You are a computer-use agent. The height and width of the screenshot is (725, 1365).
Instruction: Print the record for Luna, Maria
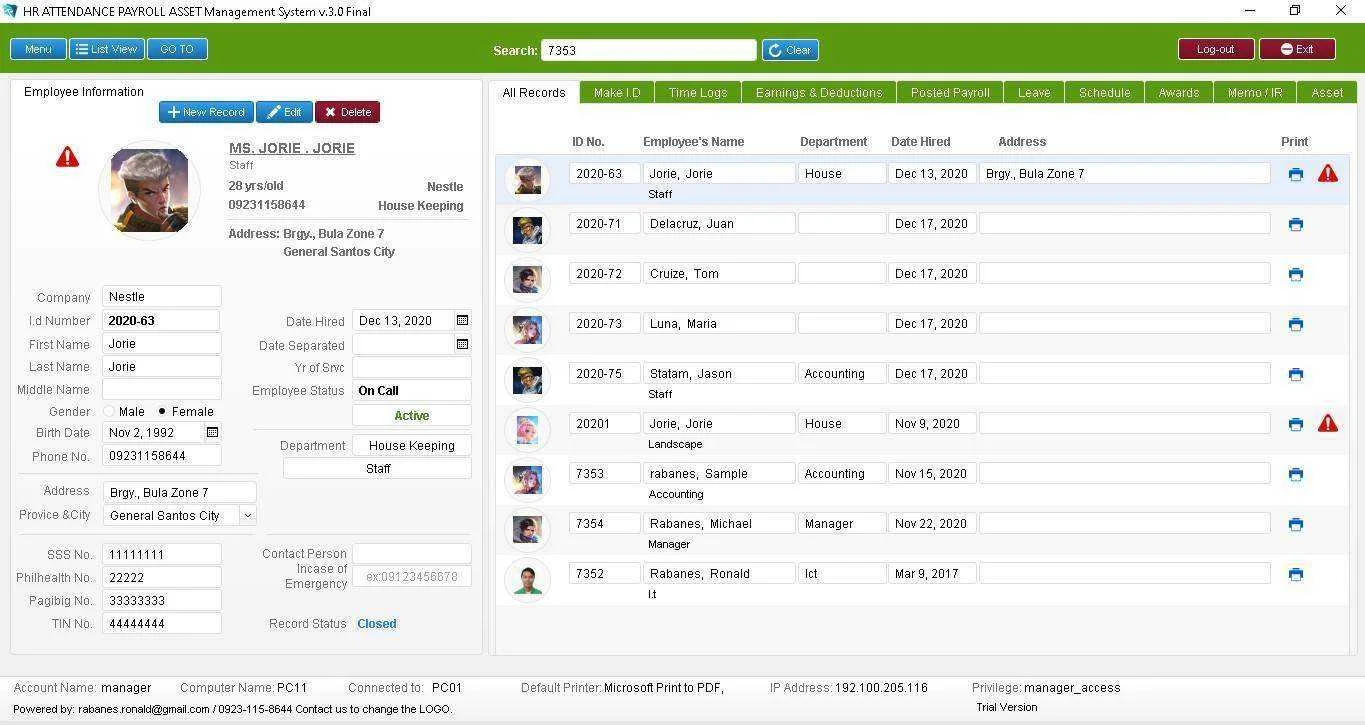pos(1295,324)
